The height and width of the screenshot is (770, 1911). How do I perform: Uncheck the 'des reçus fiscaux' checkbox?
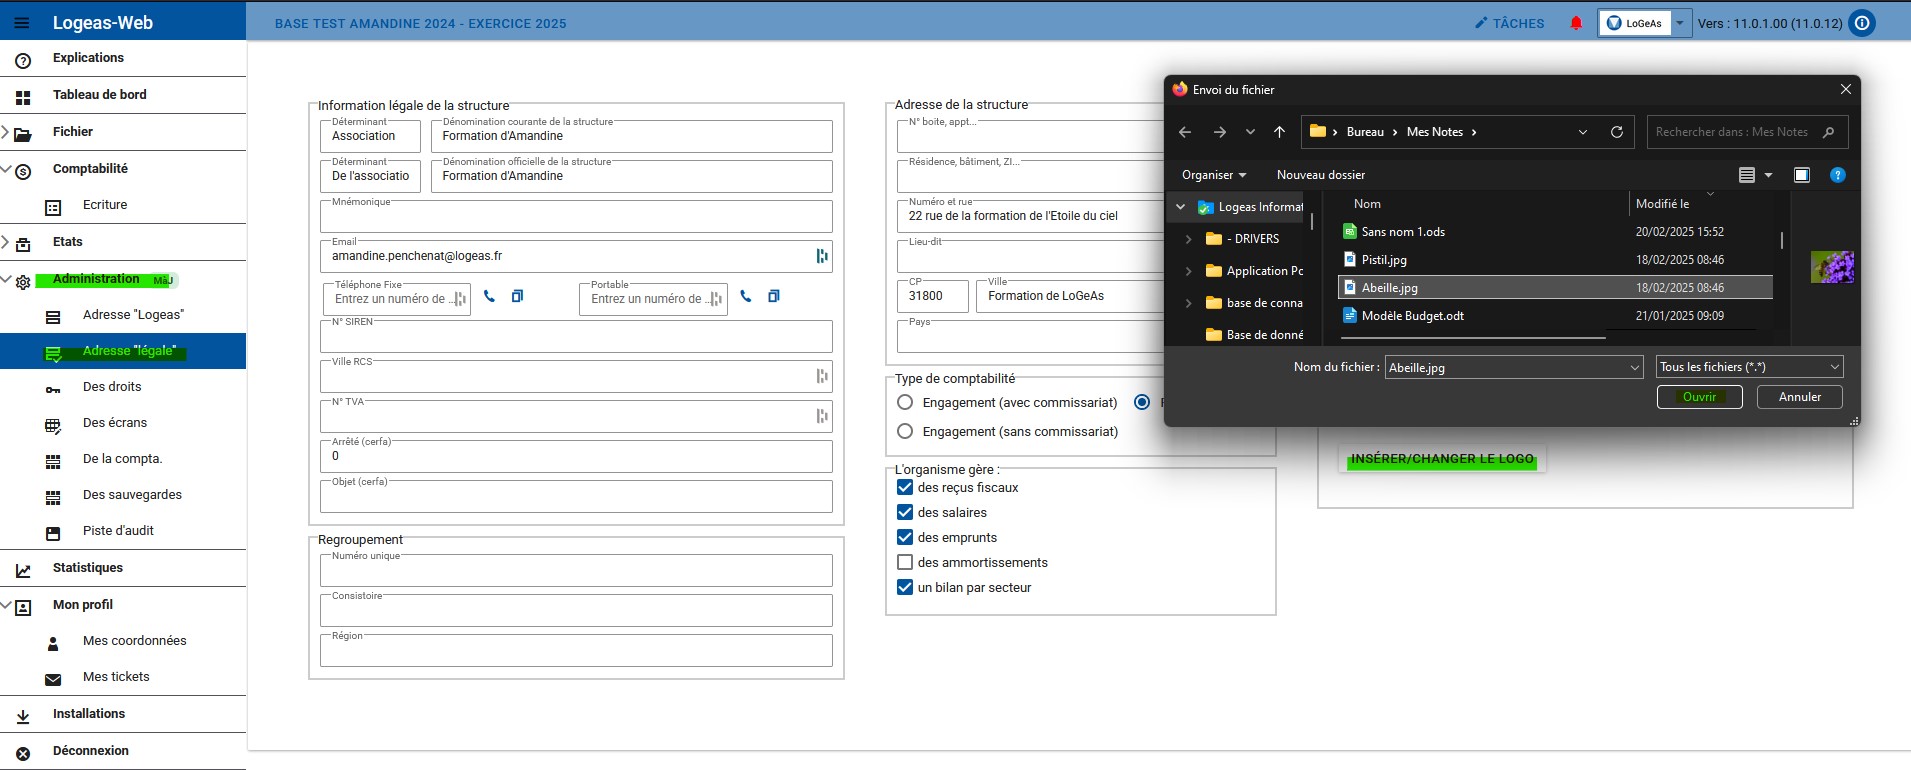pos(905,488)
